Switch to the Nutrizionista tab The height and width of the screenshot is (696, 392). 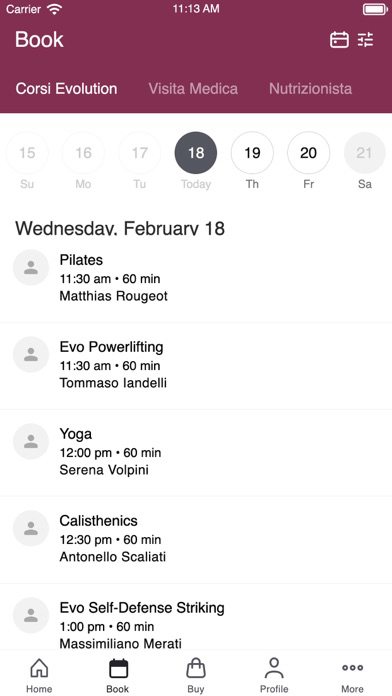(310, 88)
